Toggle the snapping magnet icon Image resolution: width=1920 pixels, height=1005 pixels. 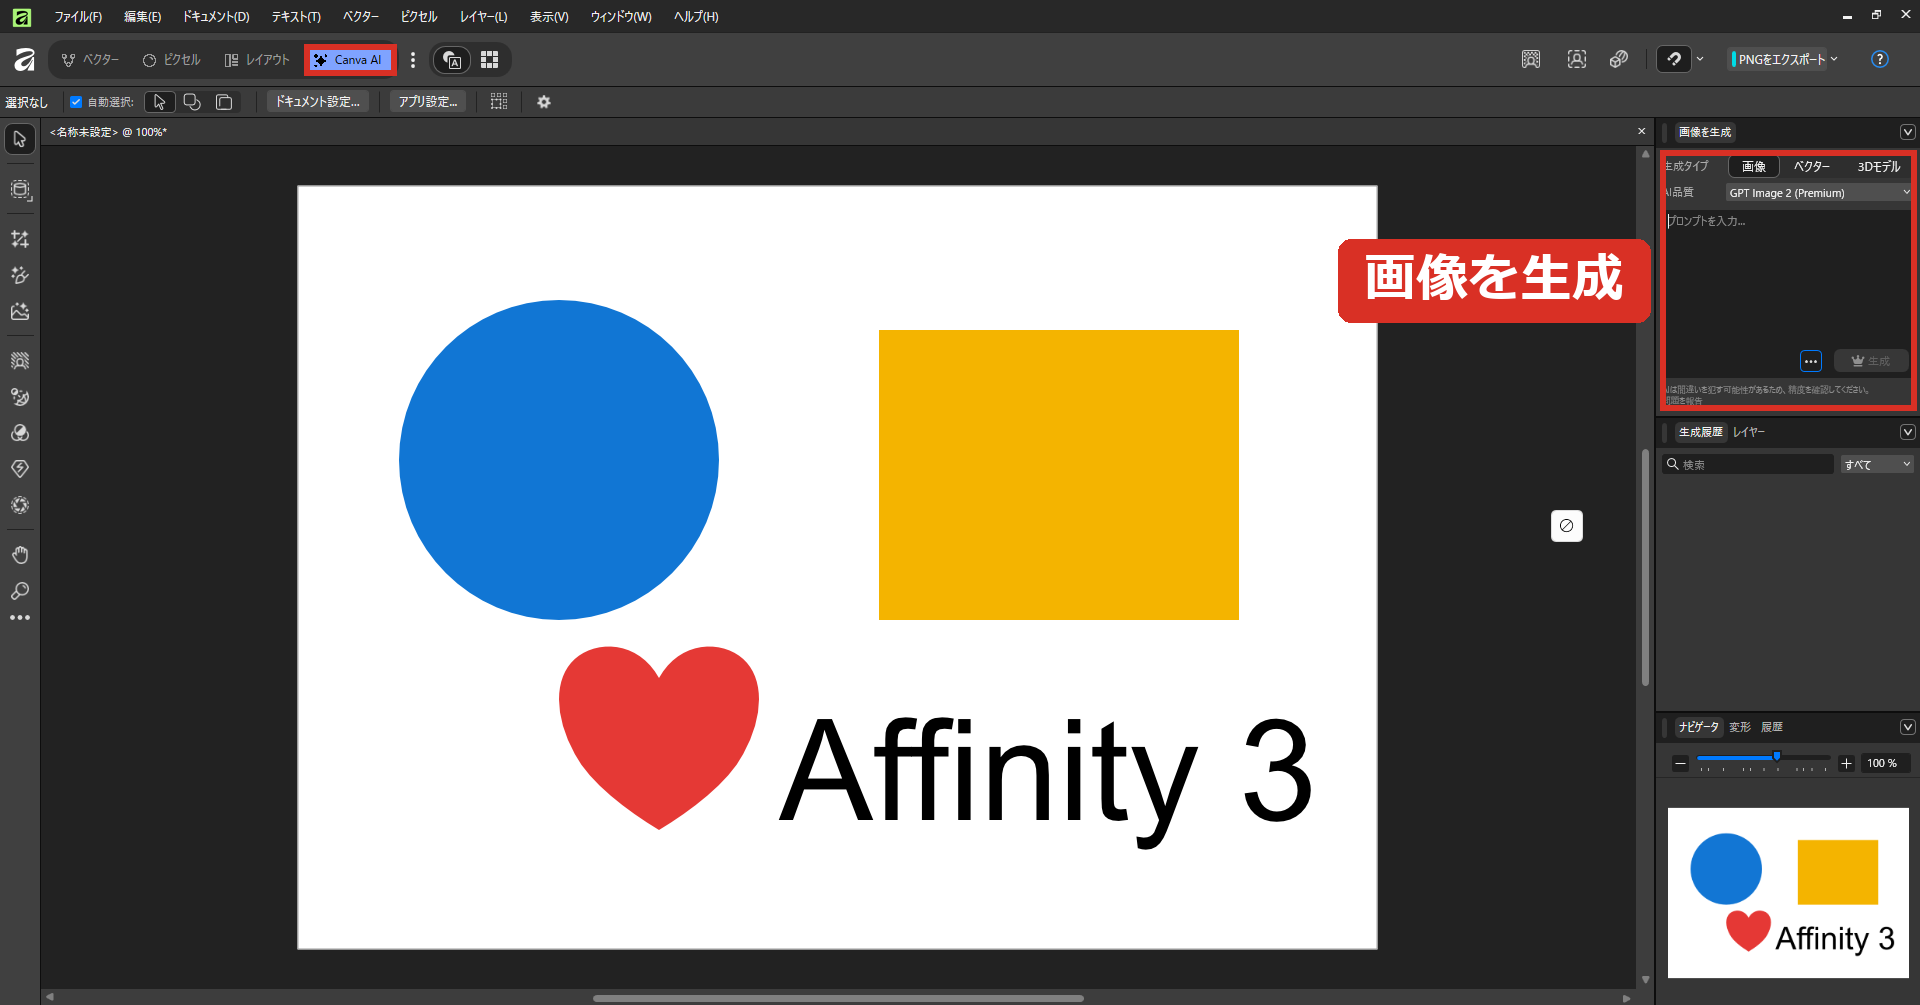coord(1674,59)
